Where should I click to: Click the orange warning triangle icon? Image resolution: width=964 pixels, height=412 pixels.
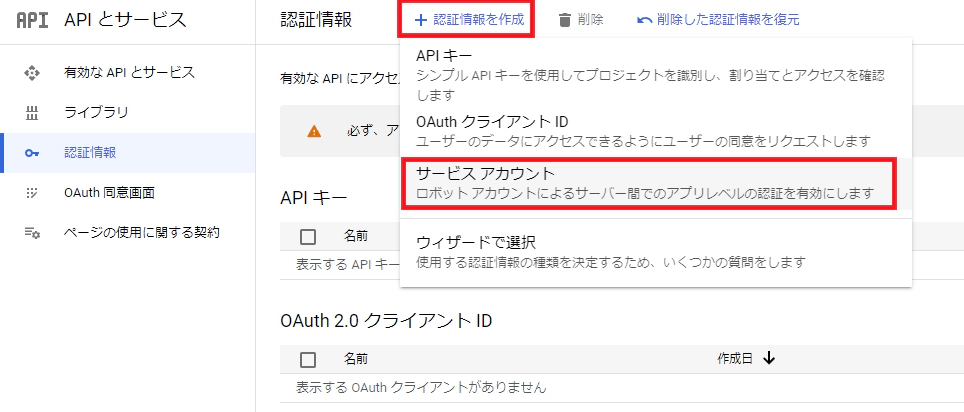314,131
